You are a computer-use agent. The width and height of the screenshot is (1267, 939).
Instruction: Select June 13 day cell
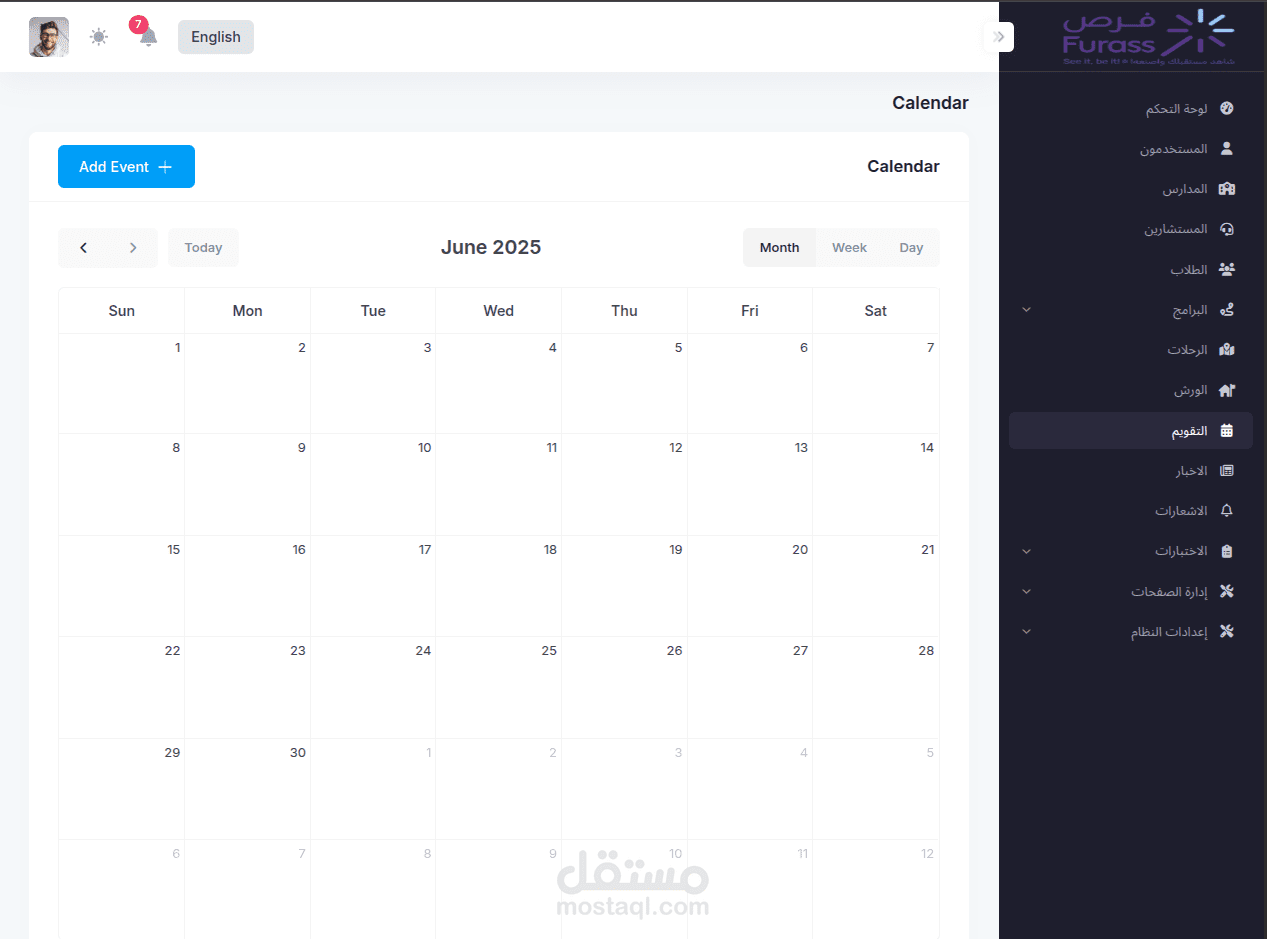[750, 484]
